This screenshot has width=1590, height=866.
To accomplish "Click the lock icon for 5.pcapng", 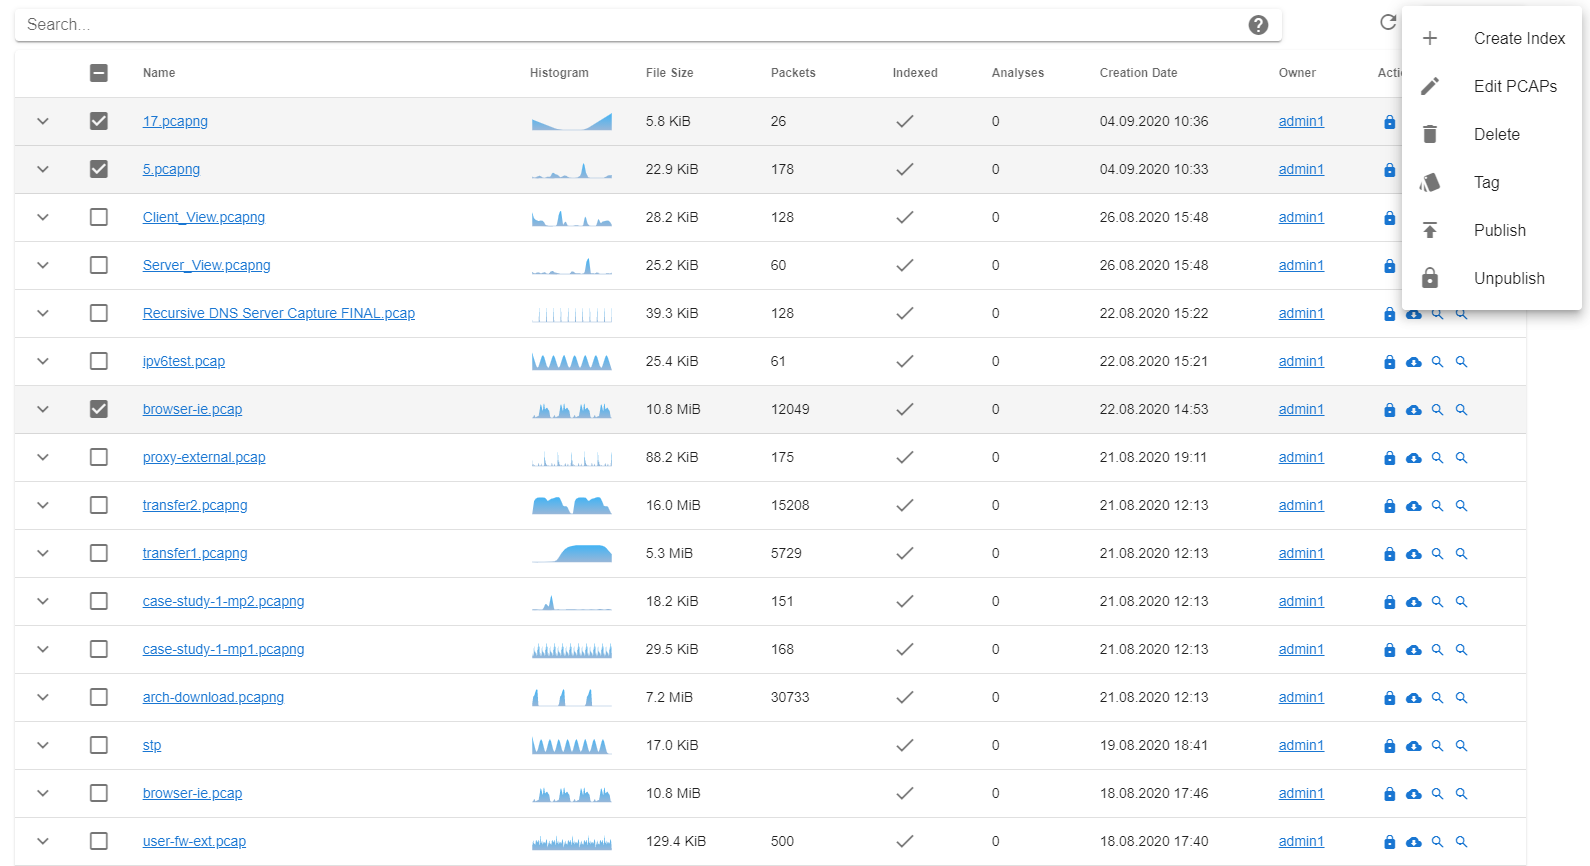I will pos(1389,170).
